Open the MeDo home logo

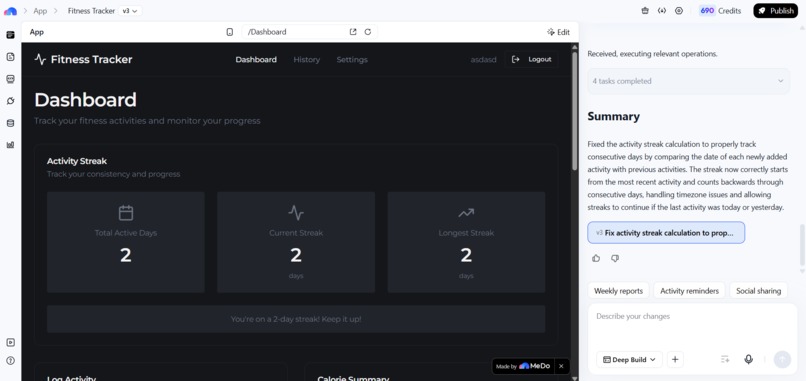10,11
